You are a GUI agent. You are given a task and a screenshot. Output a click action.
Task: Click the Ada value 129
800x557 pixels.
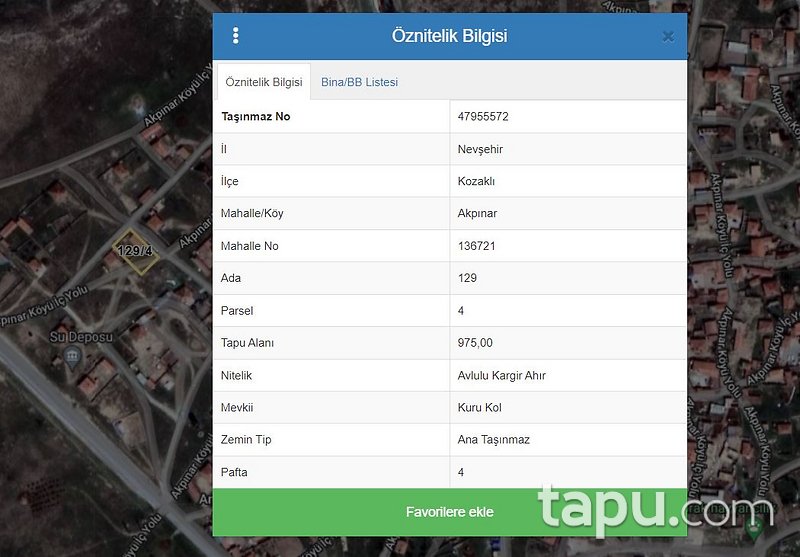[x=467, y=278]
